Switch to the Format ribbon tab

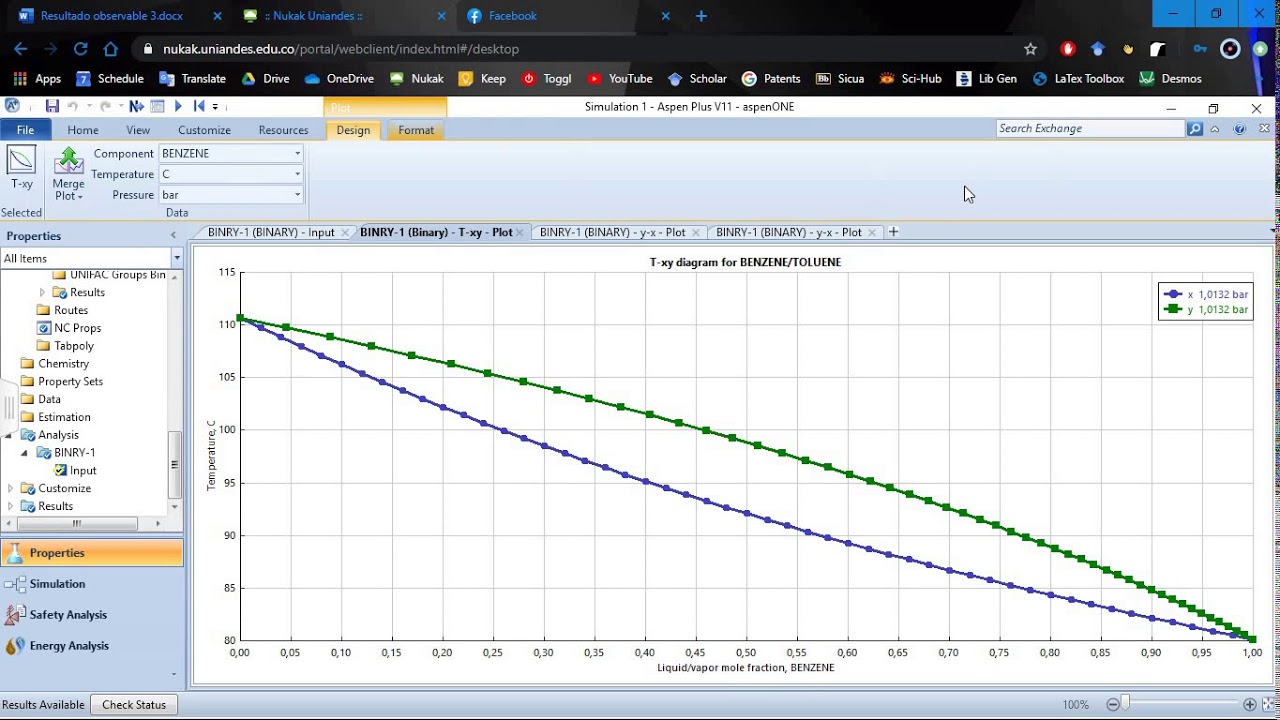[x=416, y=130]
